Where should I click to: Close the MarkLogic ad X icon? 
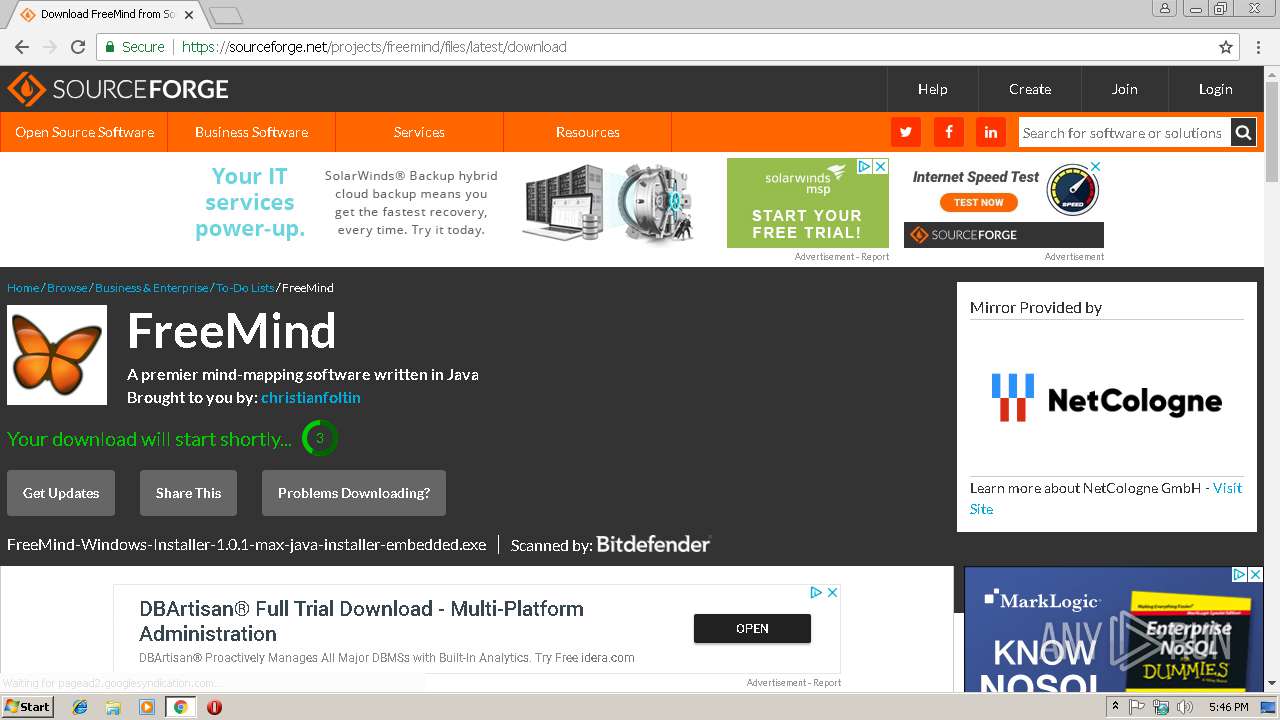click(1255, 574)
